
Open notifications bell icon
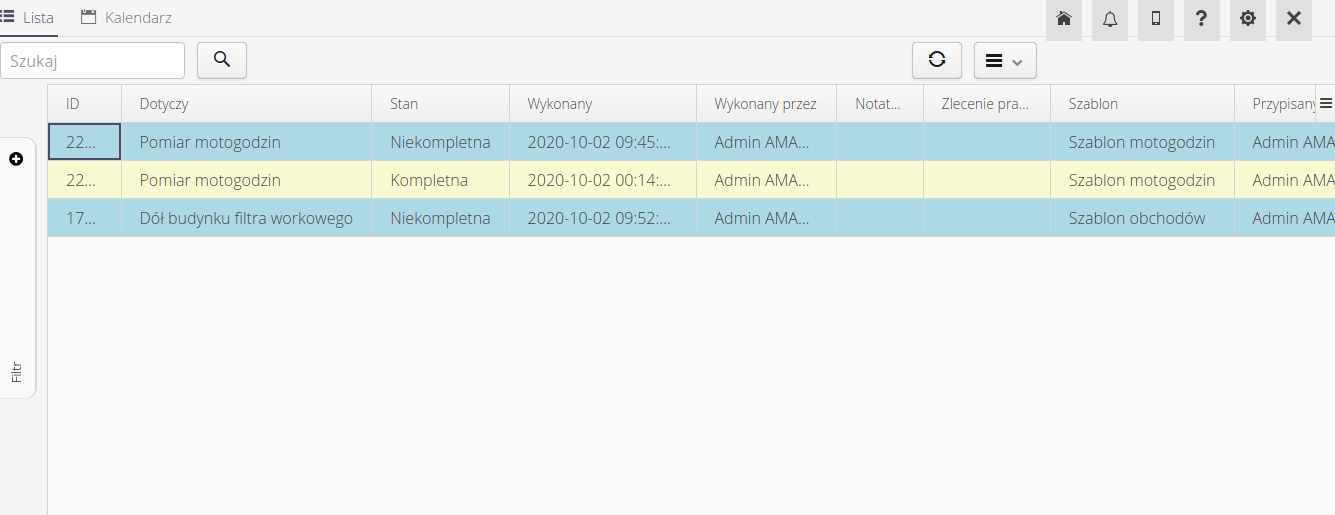1109,19
